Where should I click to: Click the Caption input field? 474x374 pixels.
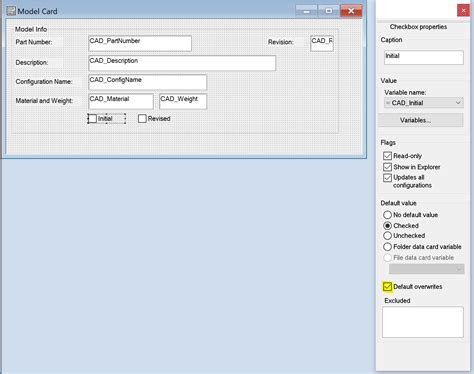click(x=424, y=58)
